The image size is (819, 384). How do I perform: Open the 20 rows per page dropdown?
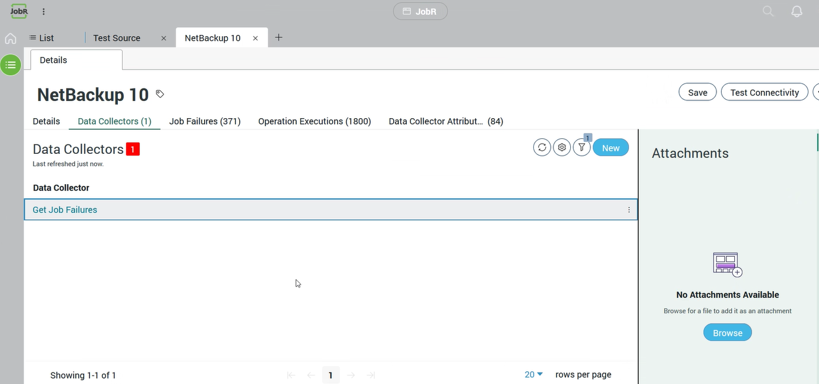[533, 375]
